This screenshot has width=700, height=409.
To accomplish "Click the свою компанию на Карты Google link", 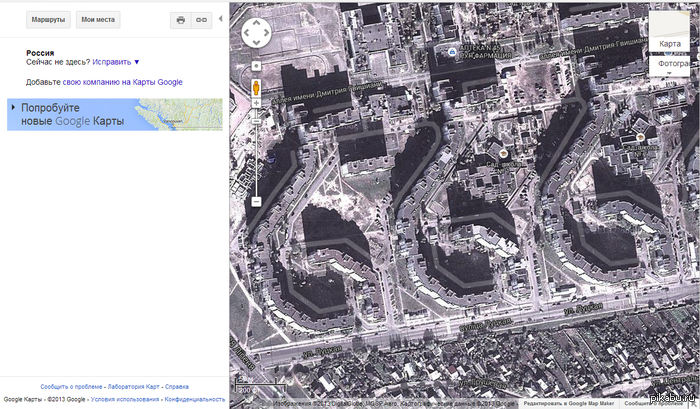I will (x=122, y=82).
